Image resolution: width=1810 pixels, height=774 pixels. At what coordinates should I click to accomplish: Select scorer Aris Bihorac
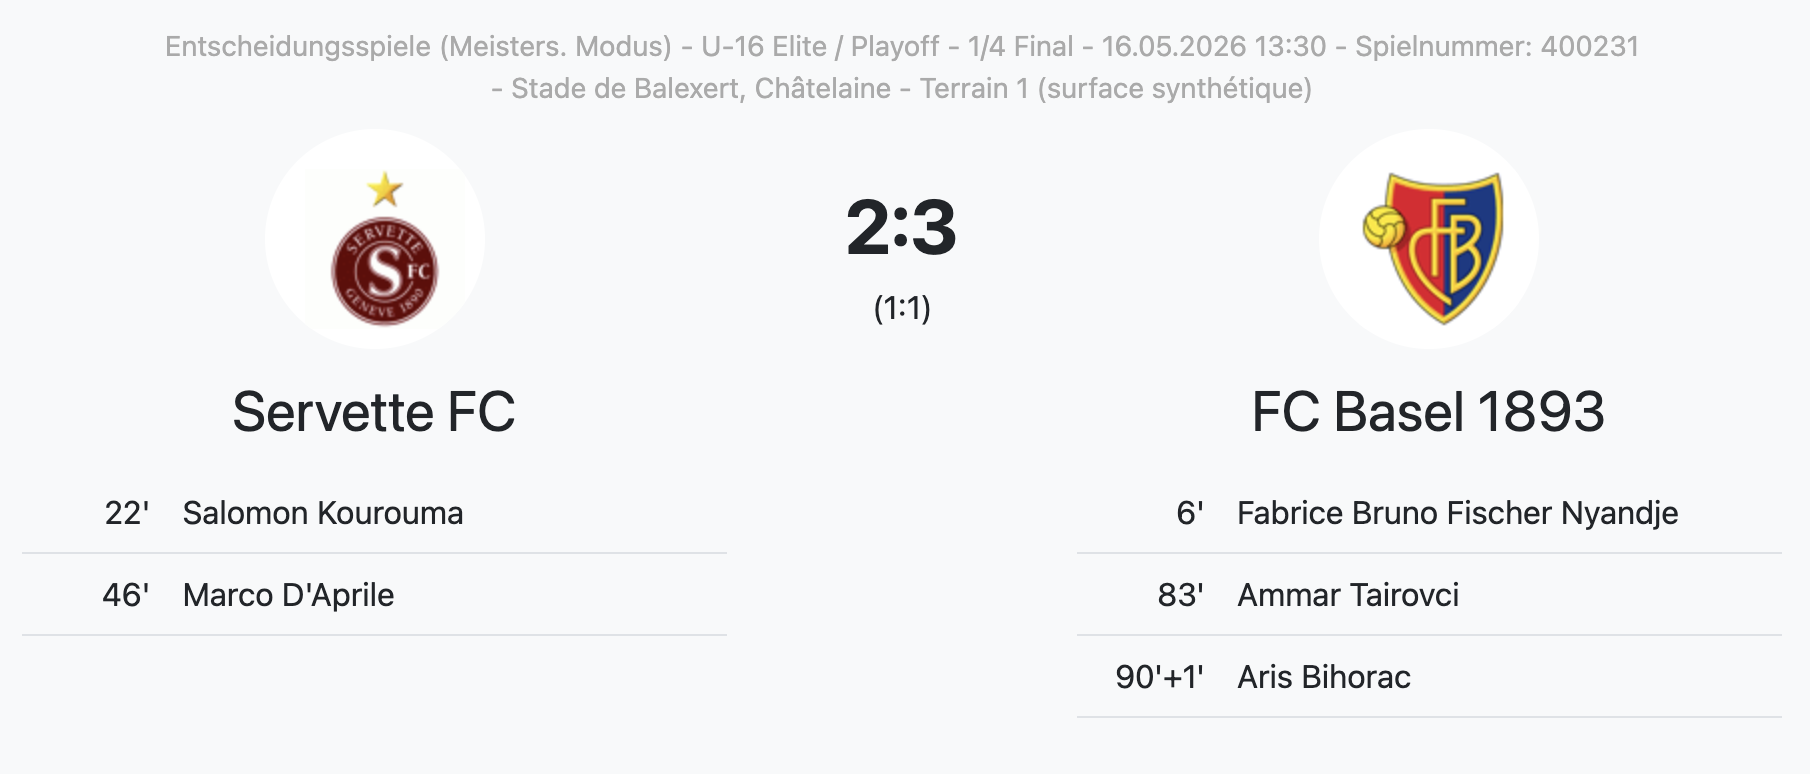click(1324, 677)
